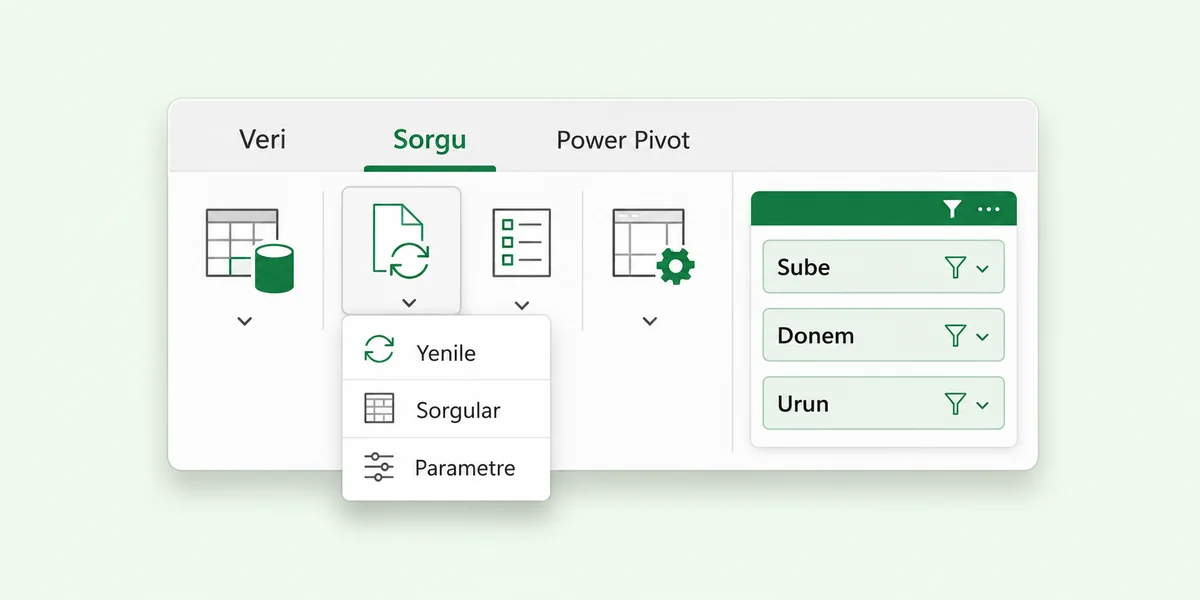Click the refresh arrows icon beside Yenile
This screenshot has width=1200, height=600.
pos(379,350)
